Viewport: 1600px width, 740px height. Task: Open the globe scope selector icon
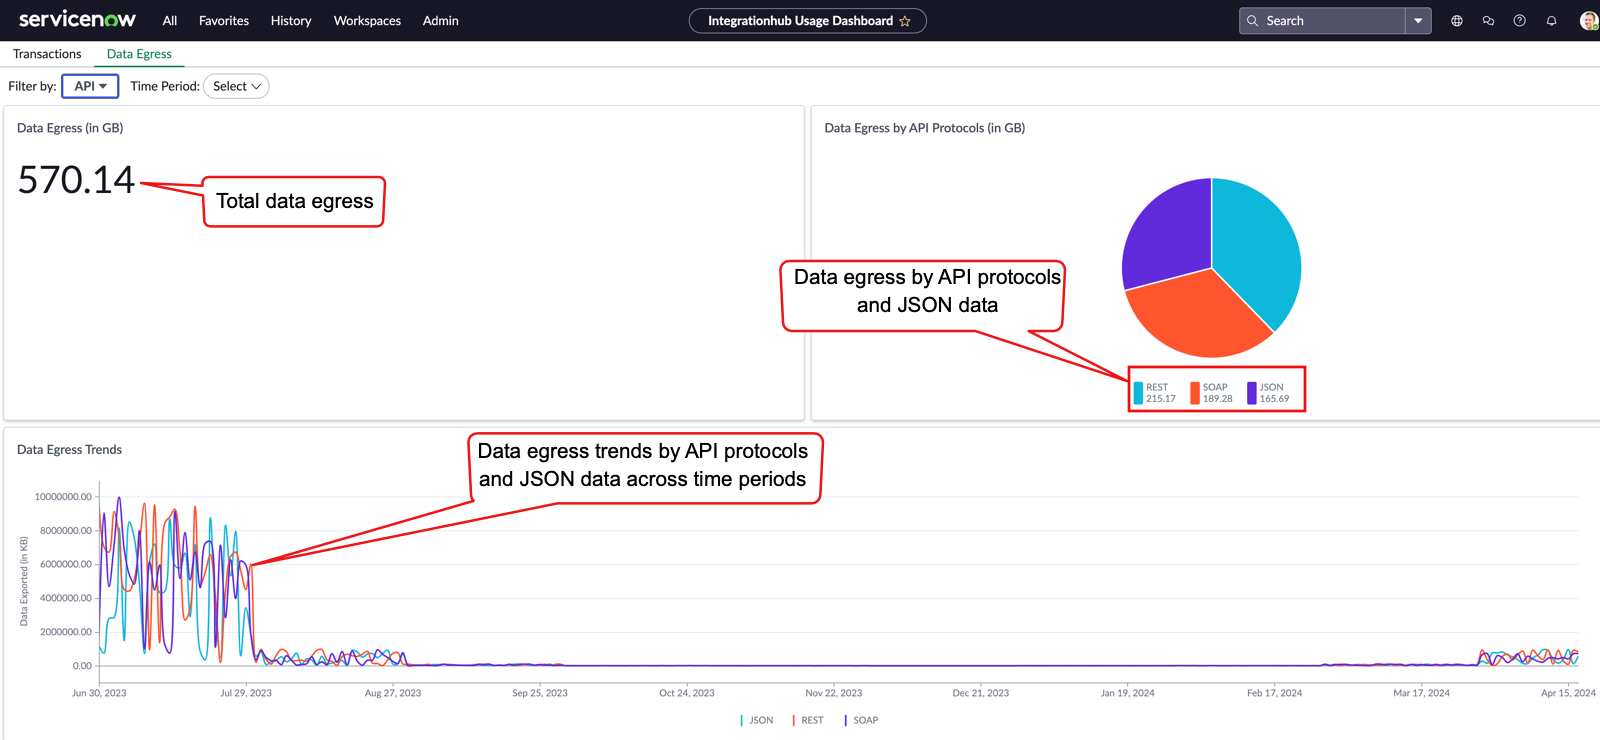[1457, 21]
